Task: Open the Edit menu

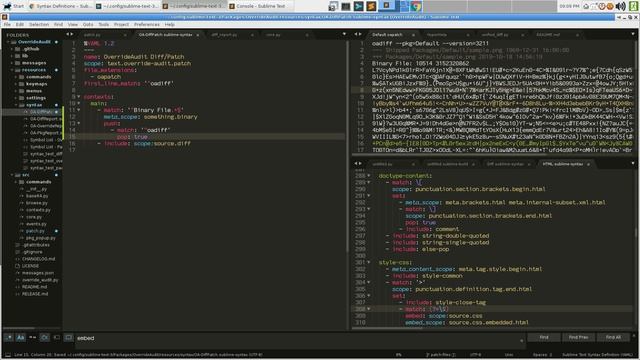Action: (20, 24)
